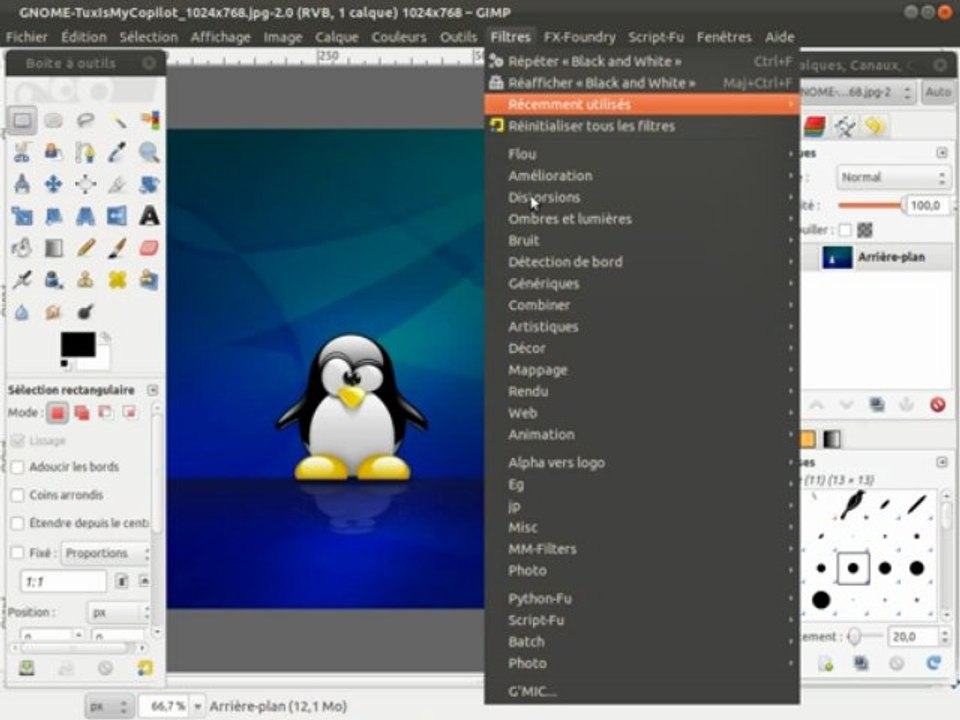This screenshot has width=960, height=720.
Task: Select the Eraser tool
Action: click(x=149, y=247)
